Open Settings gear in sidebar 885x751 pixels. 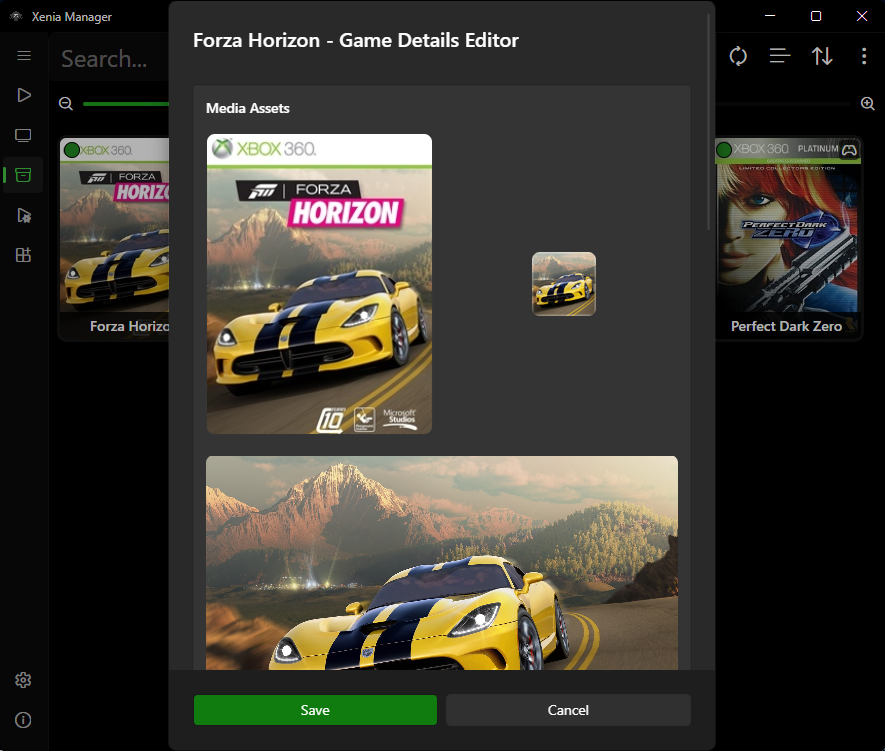(x=23, y=680)
